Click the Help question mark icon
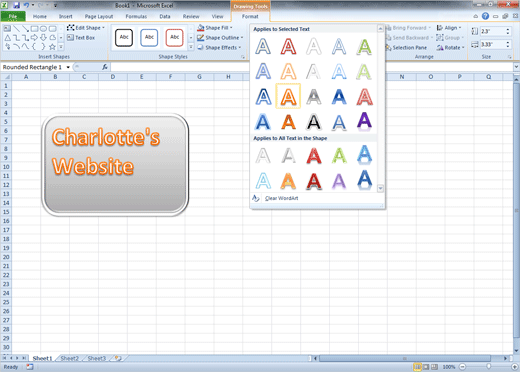 [x=485, y=16]
